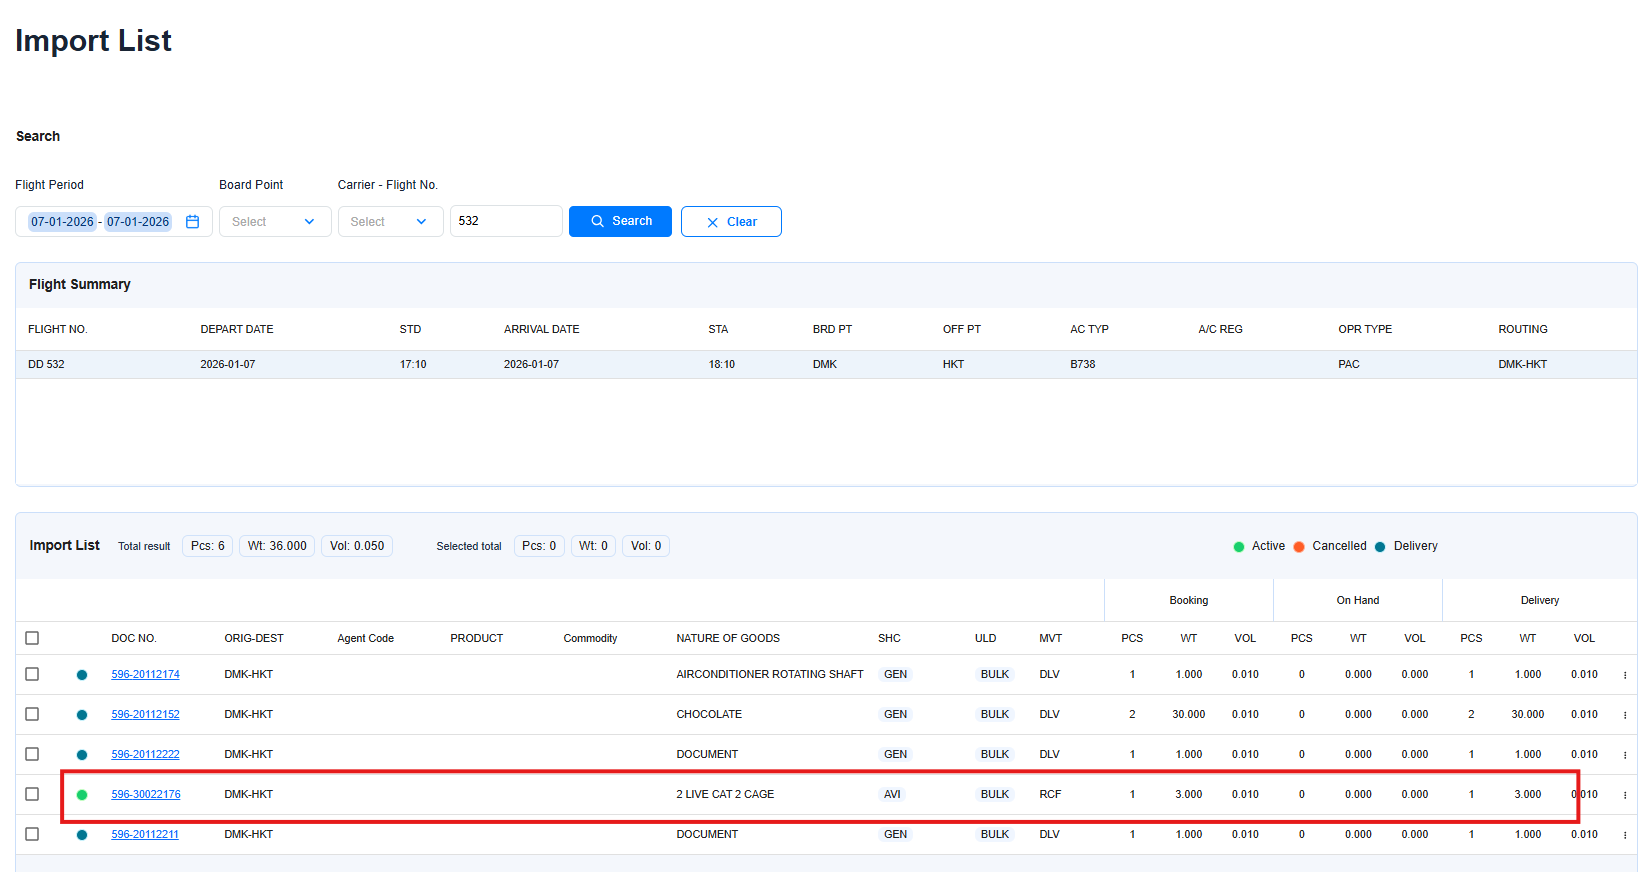The image size is (1642, 872).
Task: Check the box for row 596-20112152
Action: pyautogui.click(x=32, y=714)
